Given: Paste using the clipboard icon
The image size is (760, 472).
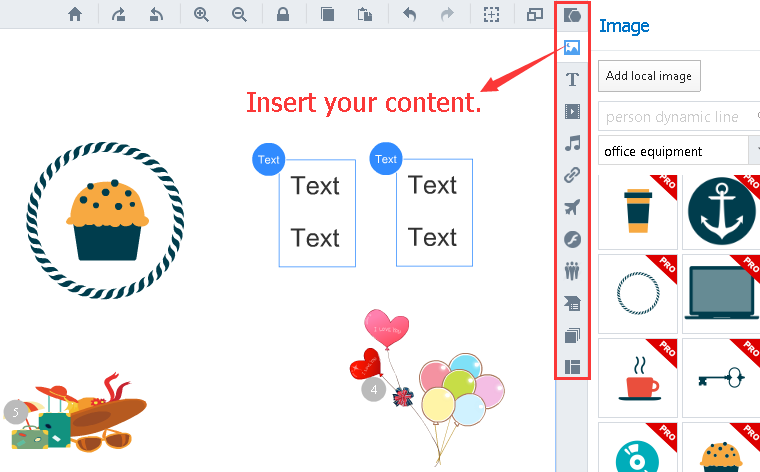Looking at the screenshot, I should coord(365,15).
